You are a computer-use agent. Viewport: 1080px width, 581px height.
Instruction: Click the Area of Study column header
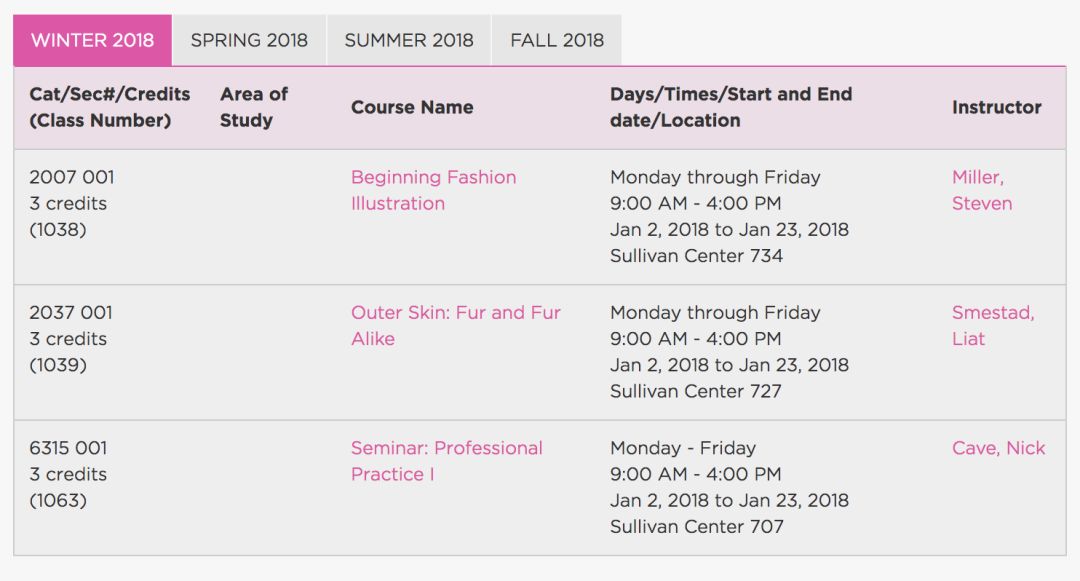coord(253,107)
